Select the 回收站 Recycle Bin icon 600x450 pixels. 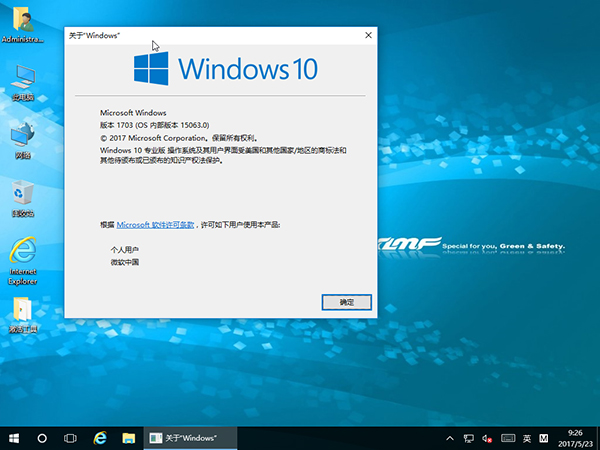[x=22, y=196]
